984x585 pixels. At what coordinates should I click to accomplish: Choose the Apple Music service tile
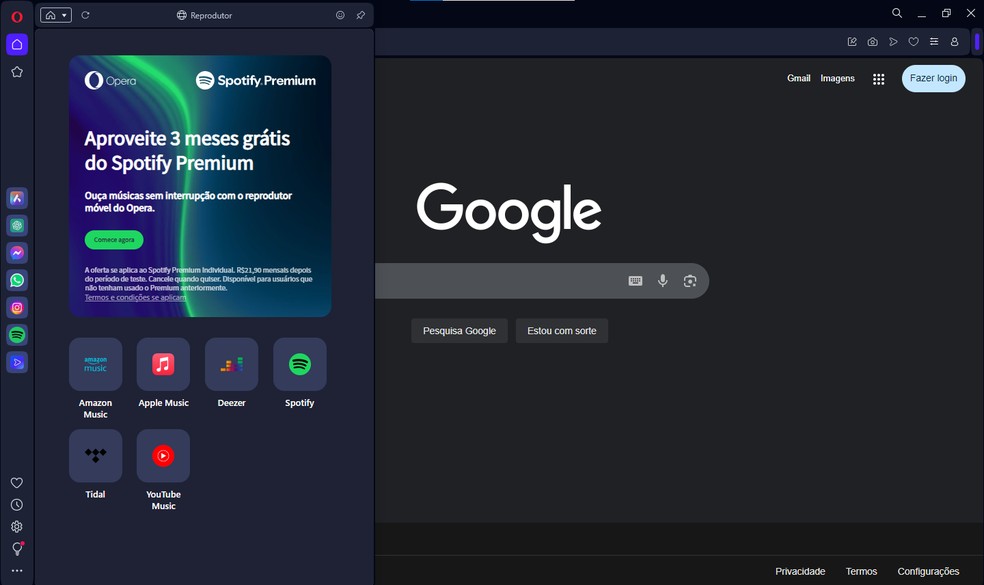163,365
